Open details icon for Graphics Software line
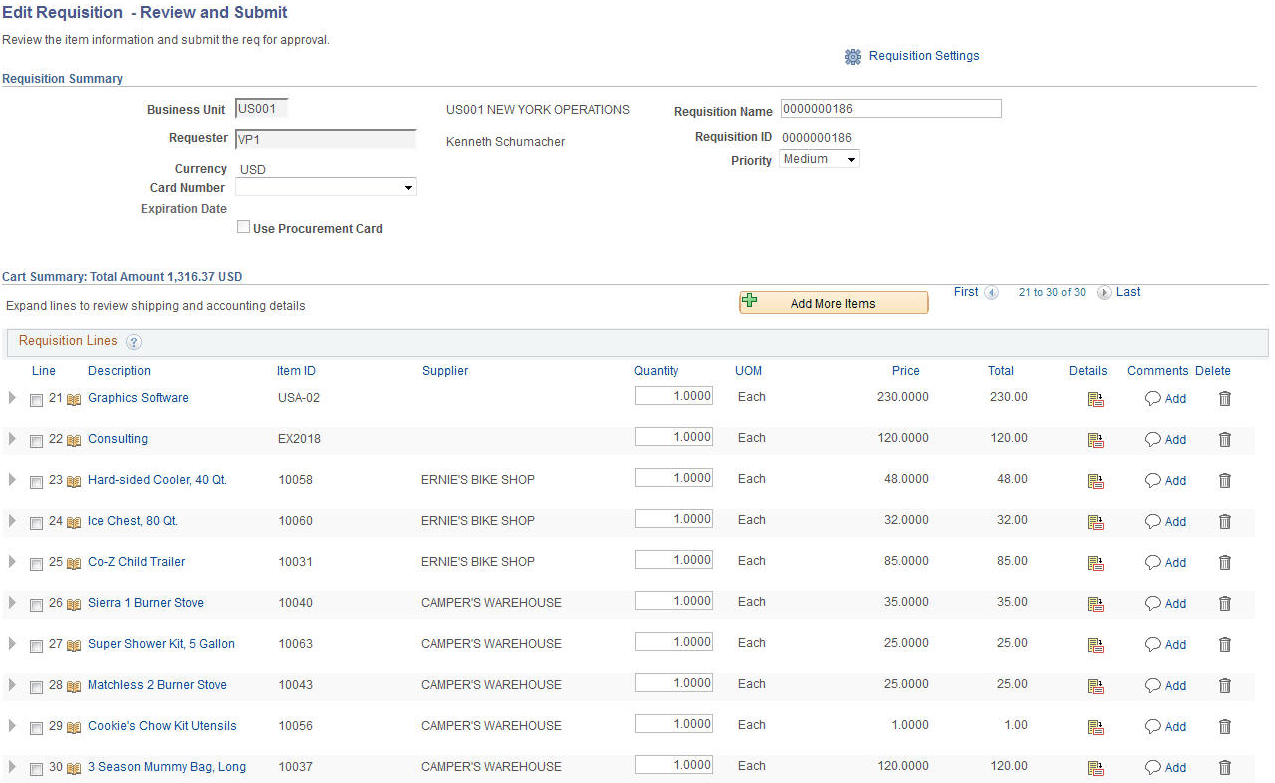Screen dimensions: 1275x783 [x=1096, y=399]
